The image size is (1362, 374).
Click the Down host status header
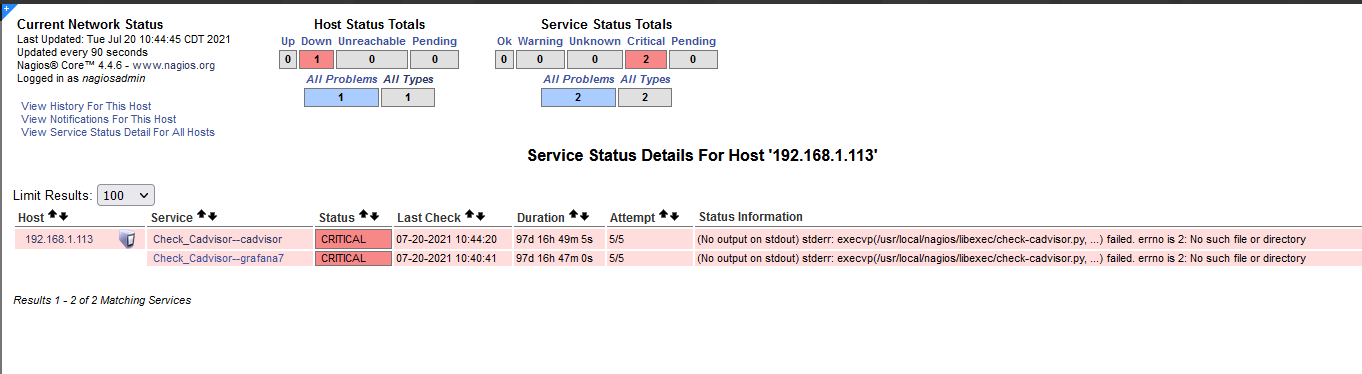(x=316, y=41)
